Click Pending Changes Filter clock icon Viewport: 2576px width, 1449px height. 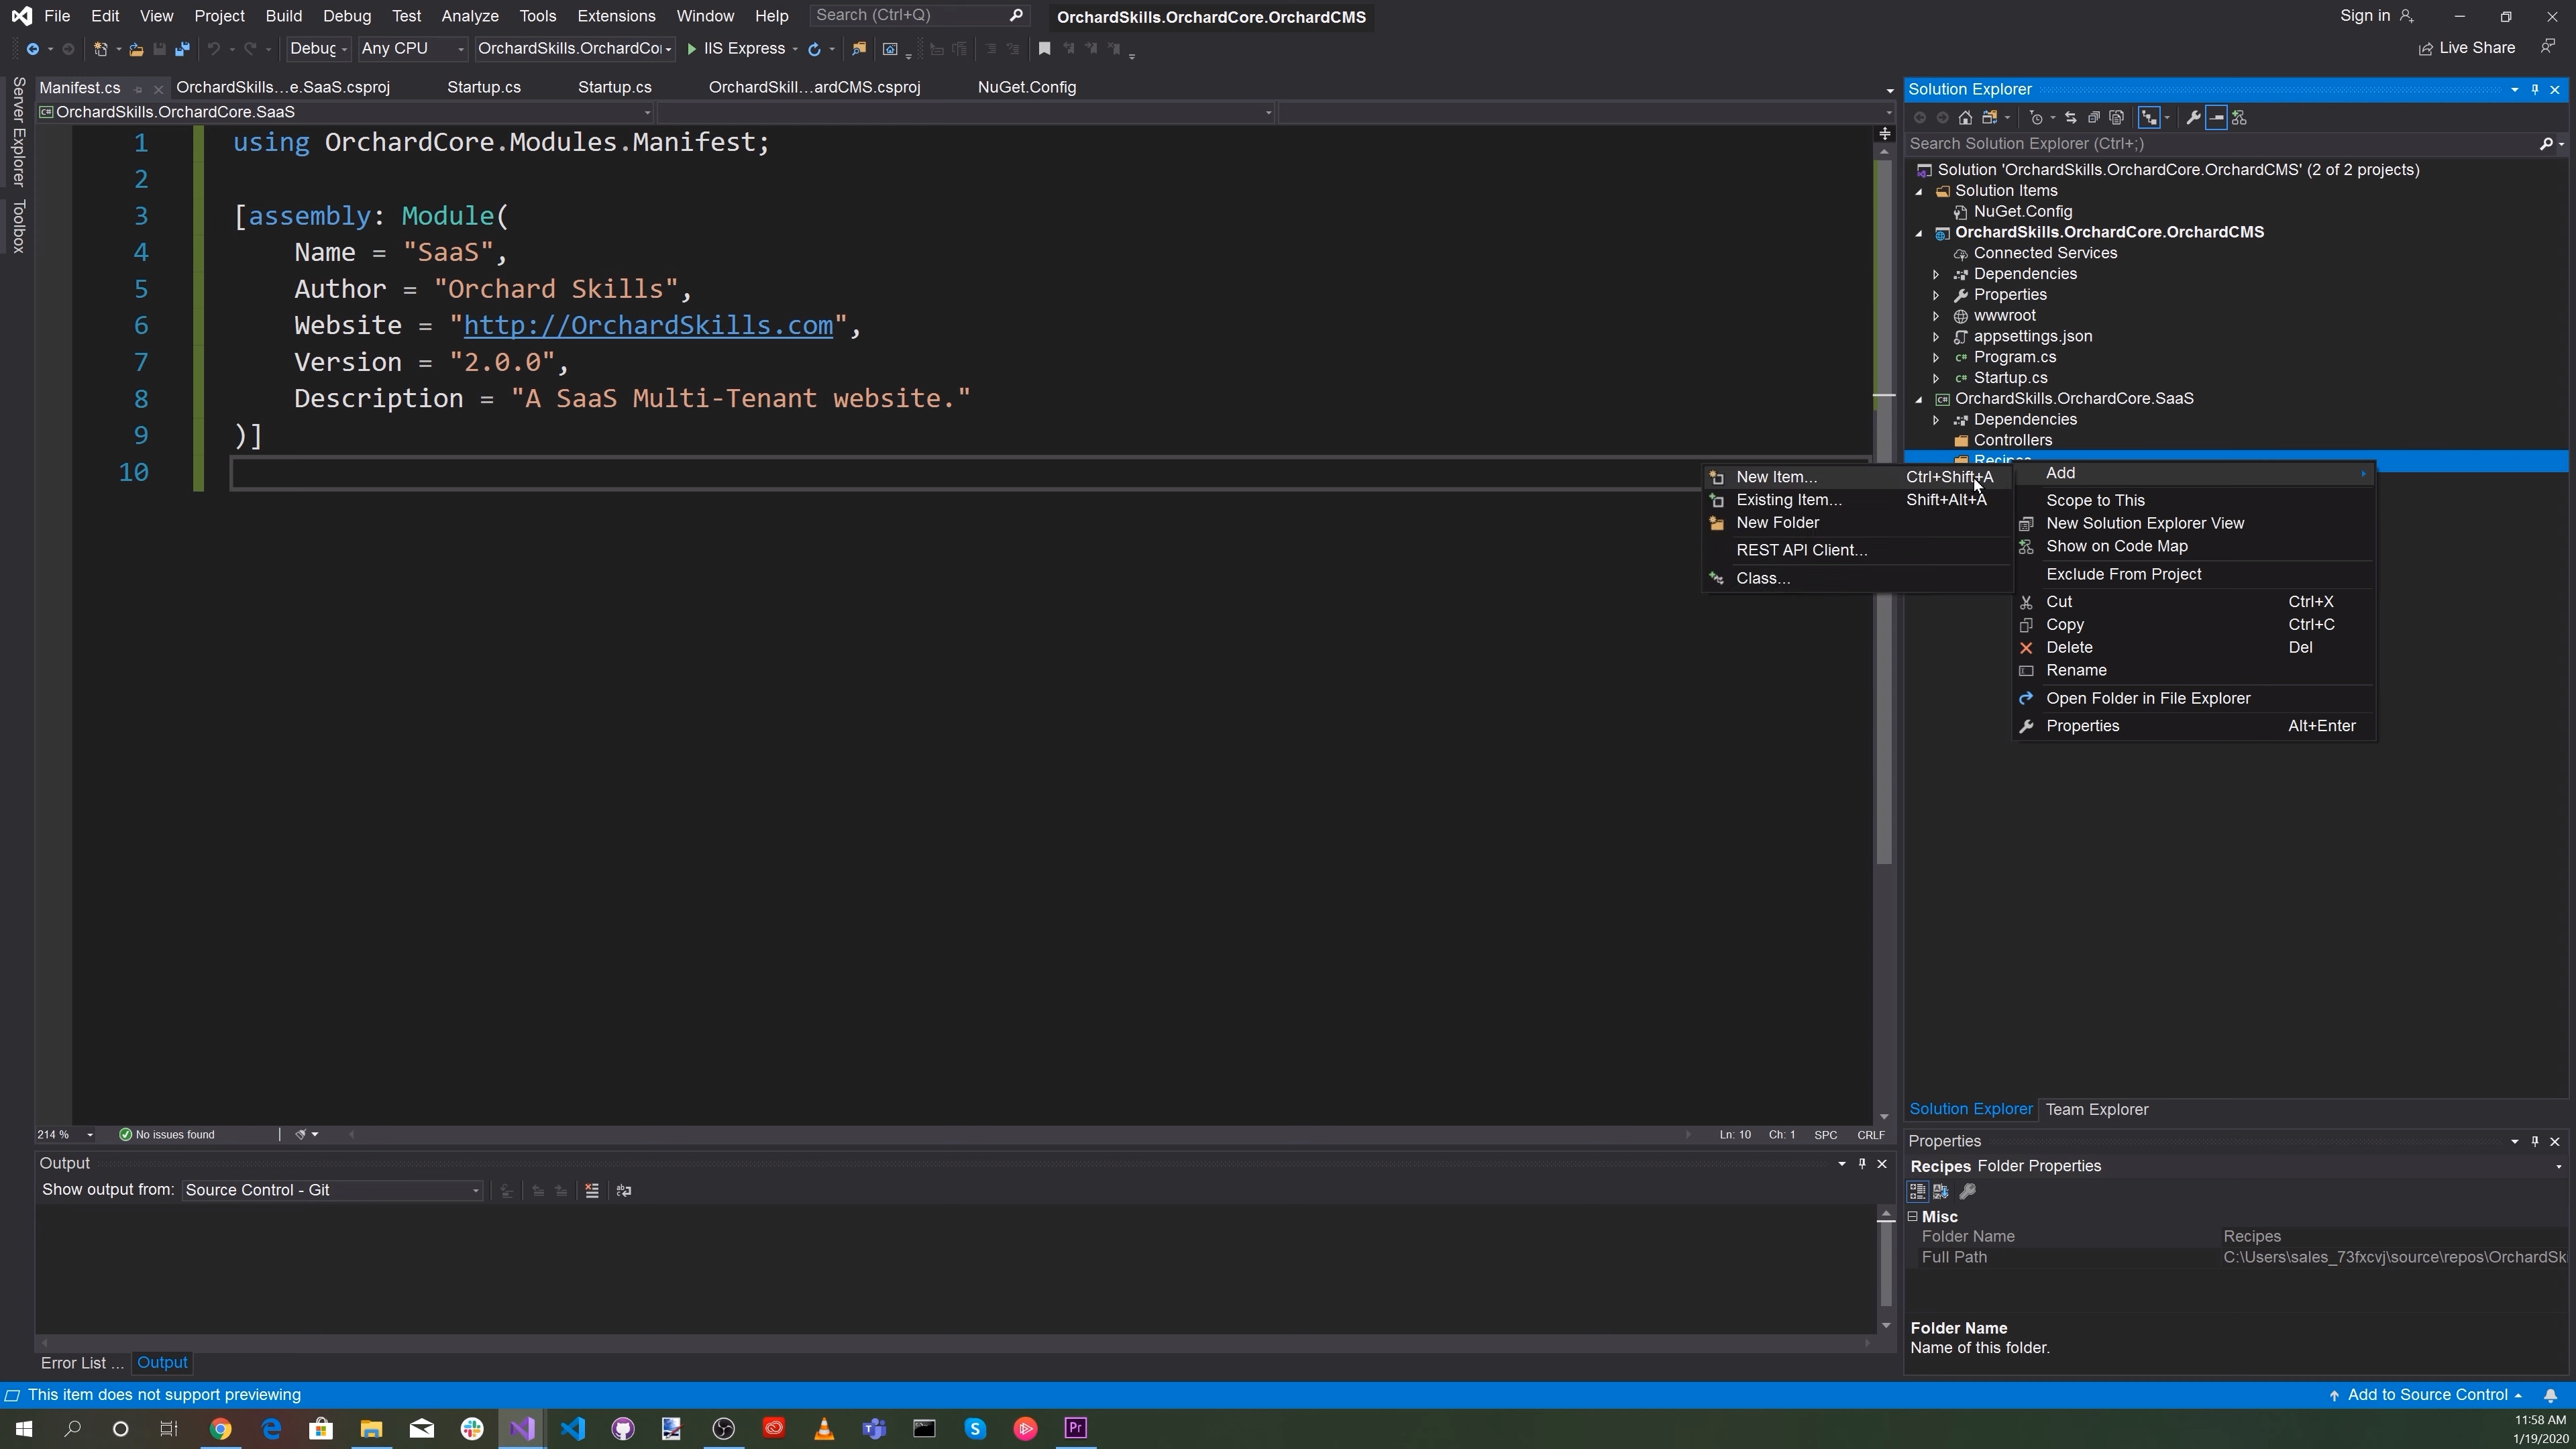pos(2036,118)
